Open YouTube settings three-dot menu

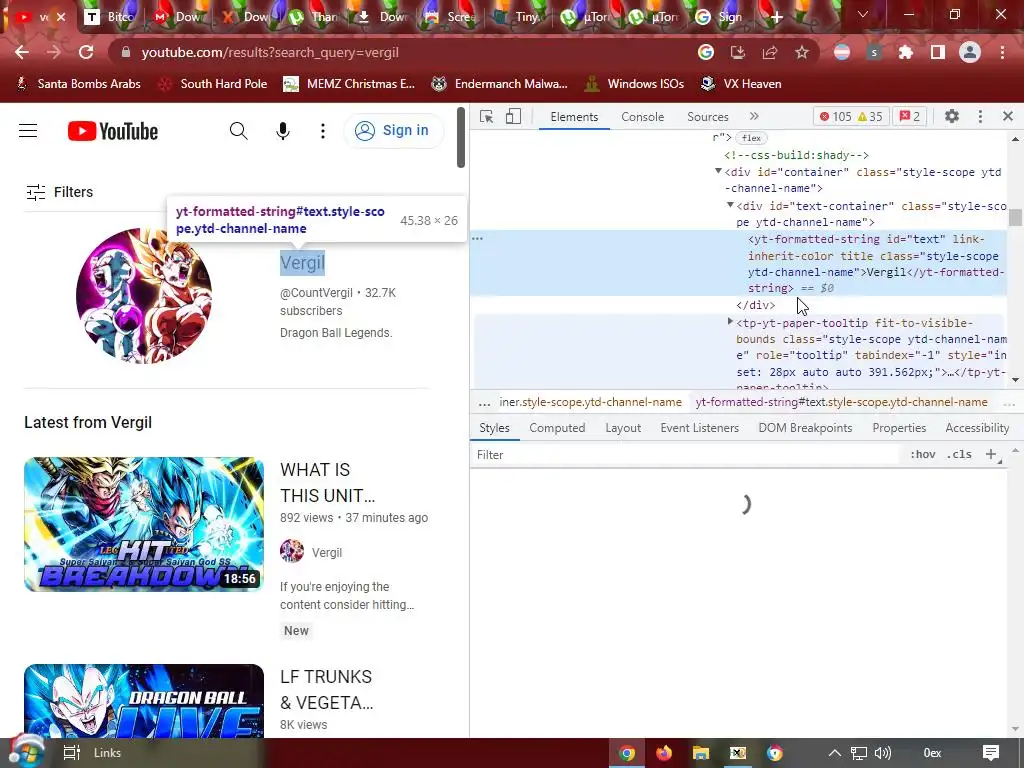click(x=323, y=131)
